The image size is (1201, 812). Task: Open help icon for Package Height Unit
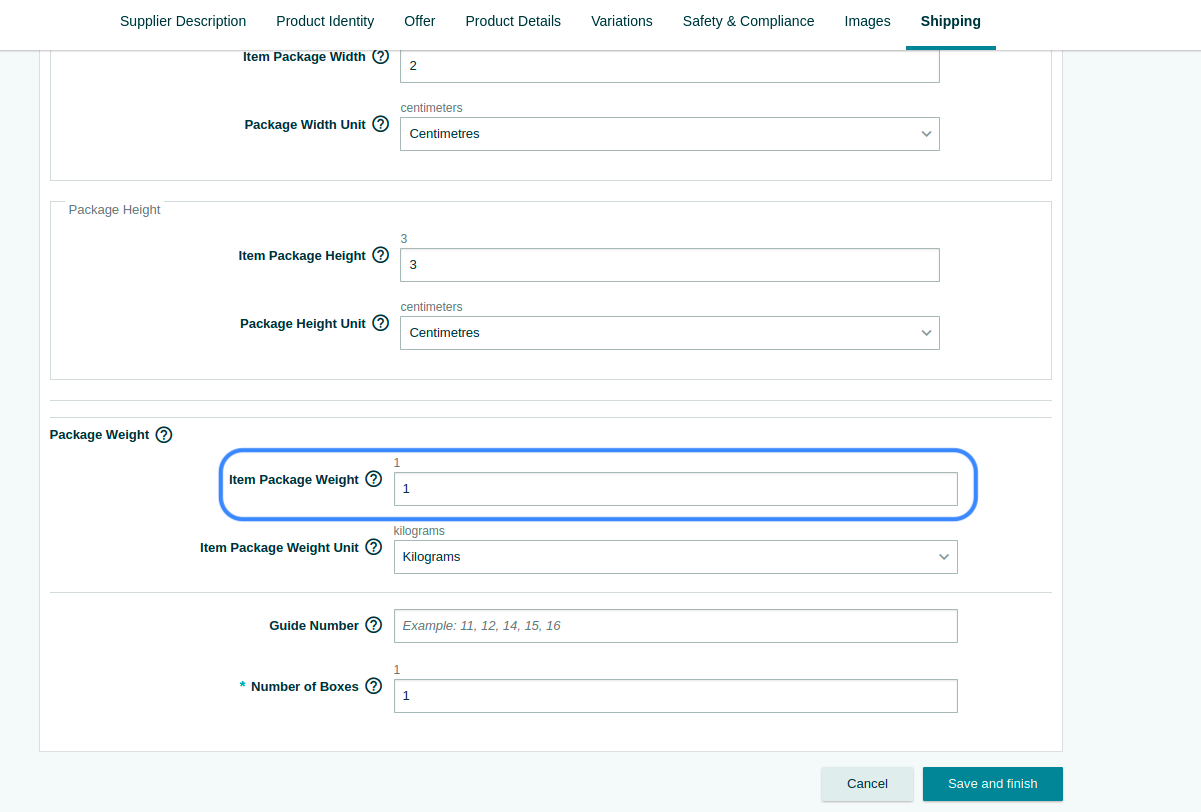380,323
